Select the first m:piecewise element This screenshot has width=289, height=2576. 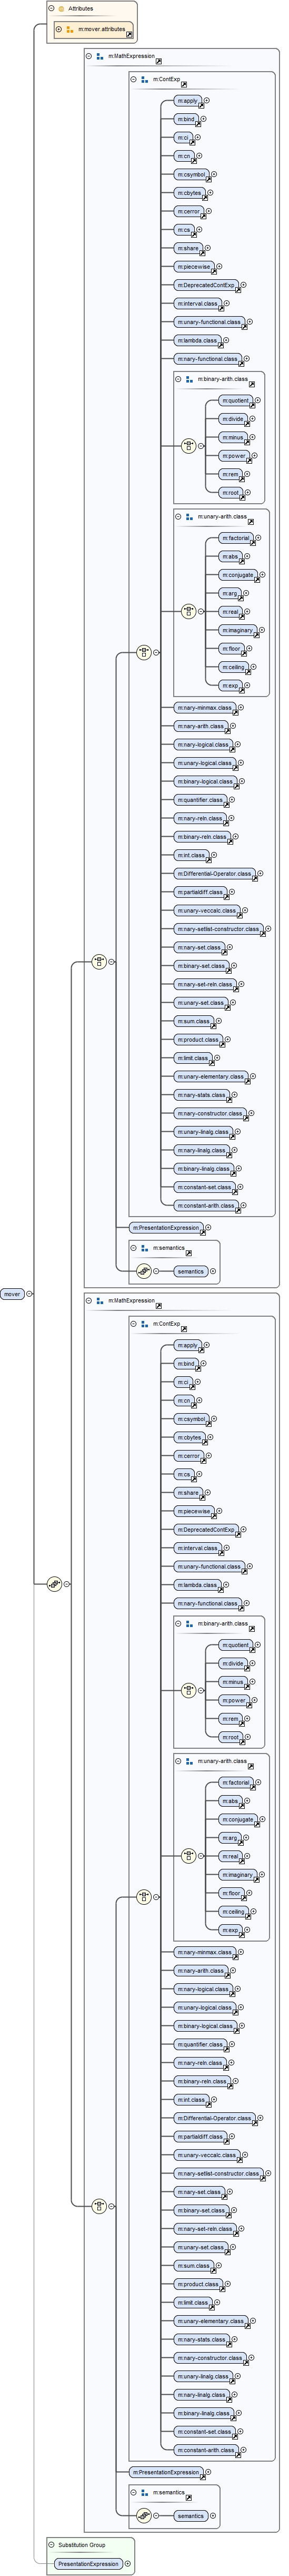194,267
